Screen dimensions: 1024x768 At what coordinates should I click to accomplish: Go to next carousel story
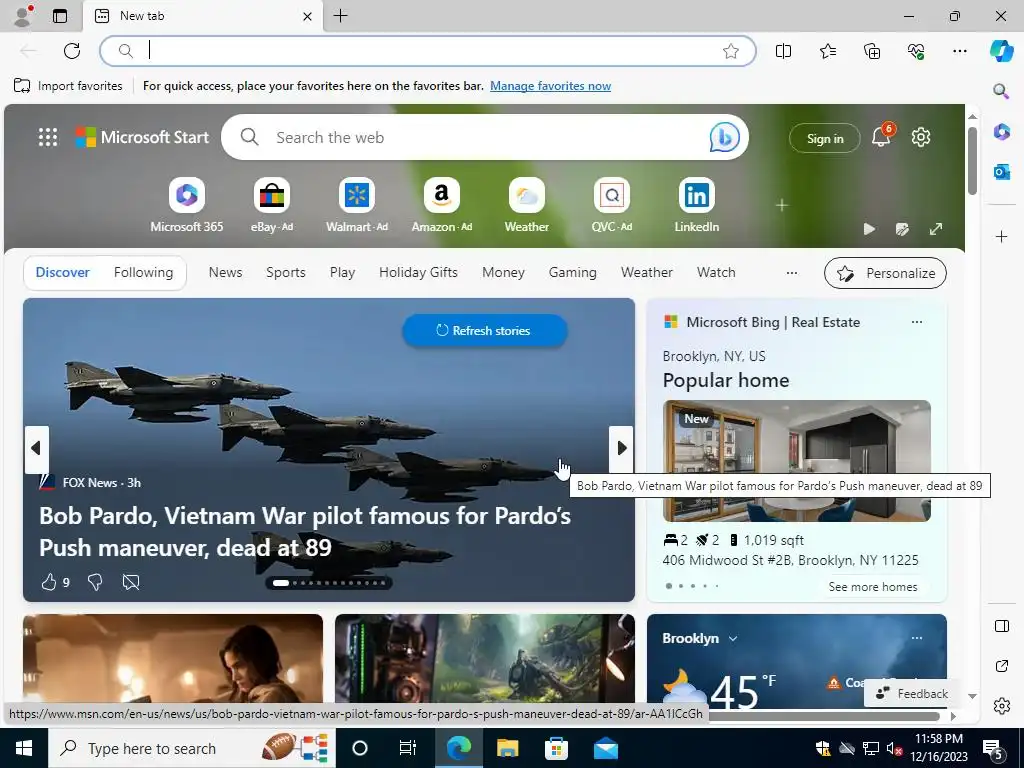point(622,448)
